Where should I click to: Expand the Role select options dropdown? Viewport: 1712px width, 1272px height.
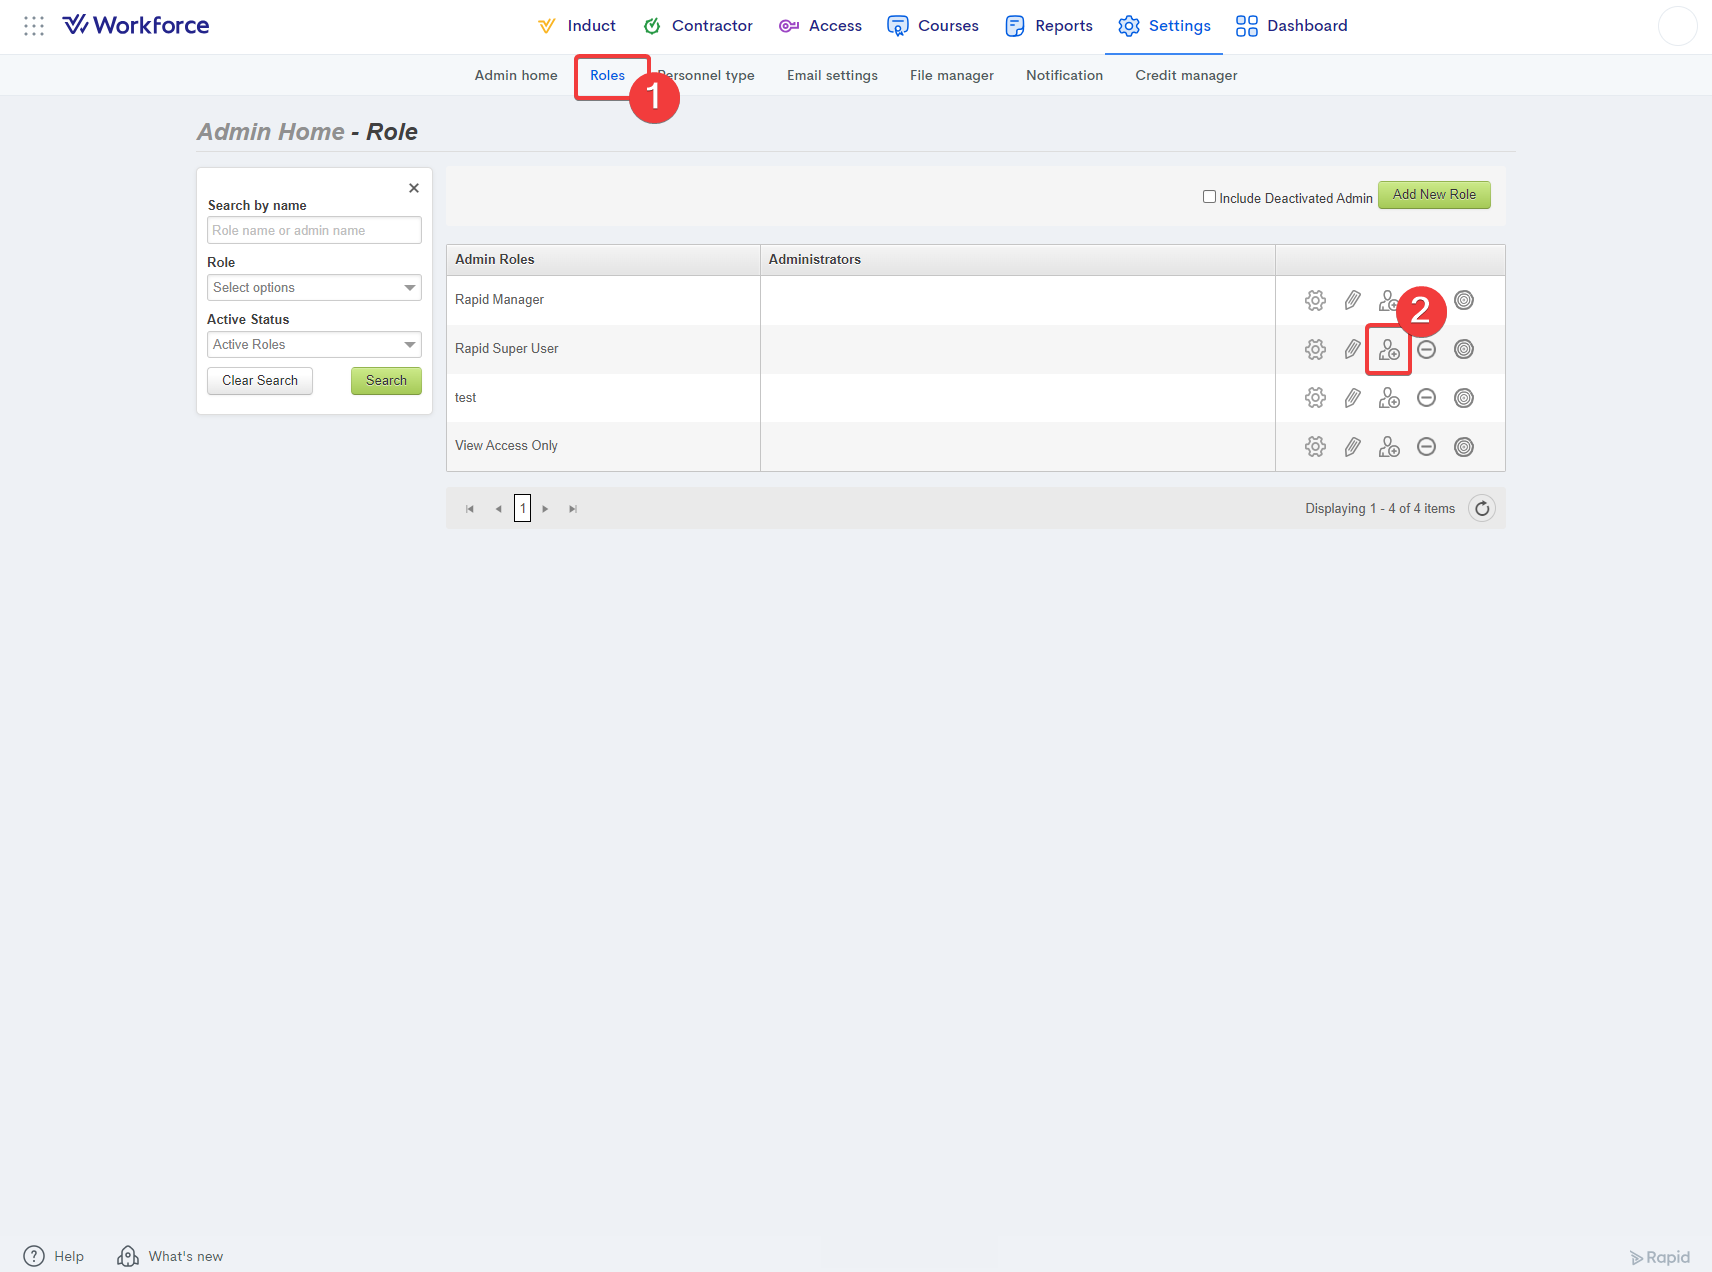point(314,288)
